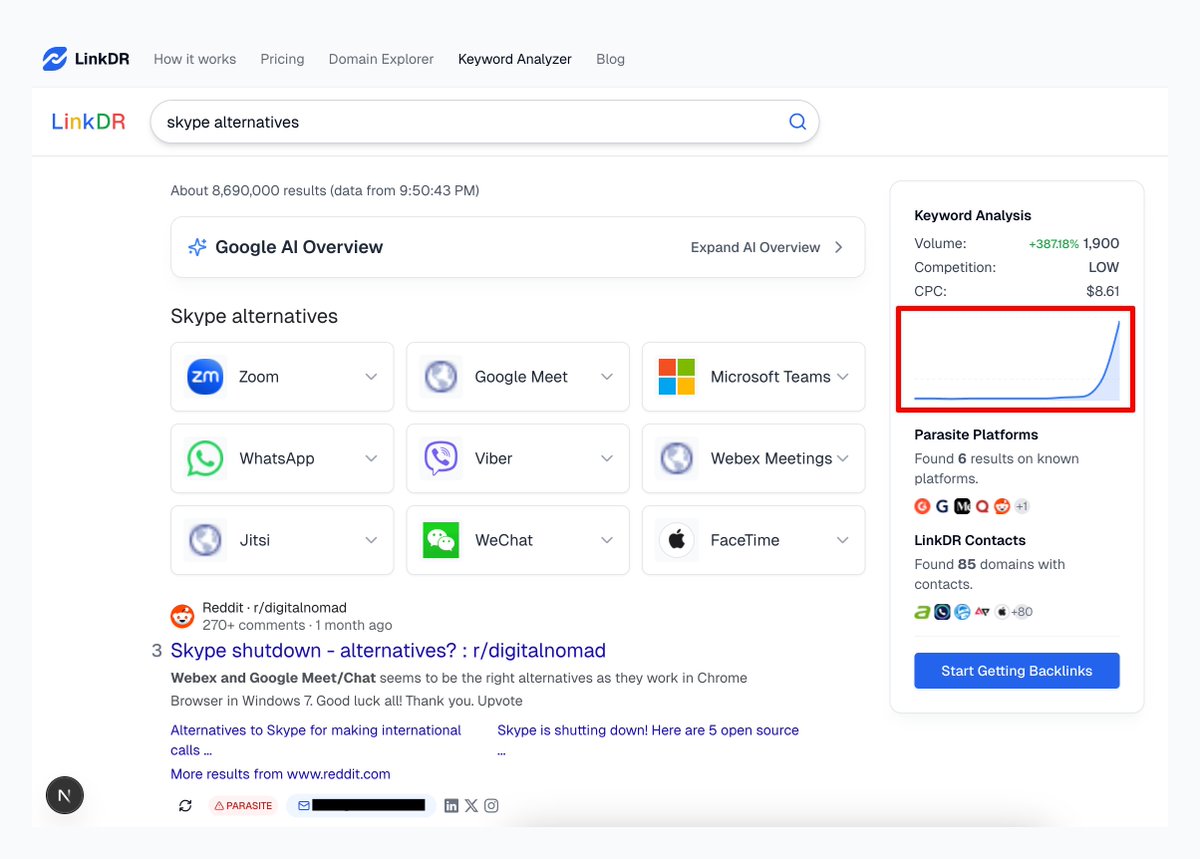Click the Microsoft Teams logo icon
Viewport: 1200px width, 859px height.
pyautogui.click(x=677, y=377)
